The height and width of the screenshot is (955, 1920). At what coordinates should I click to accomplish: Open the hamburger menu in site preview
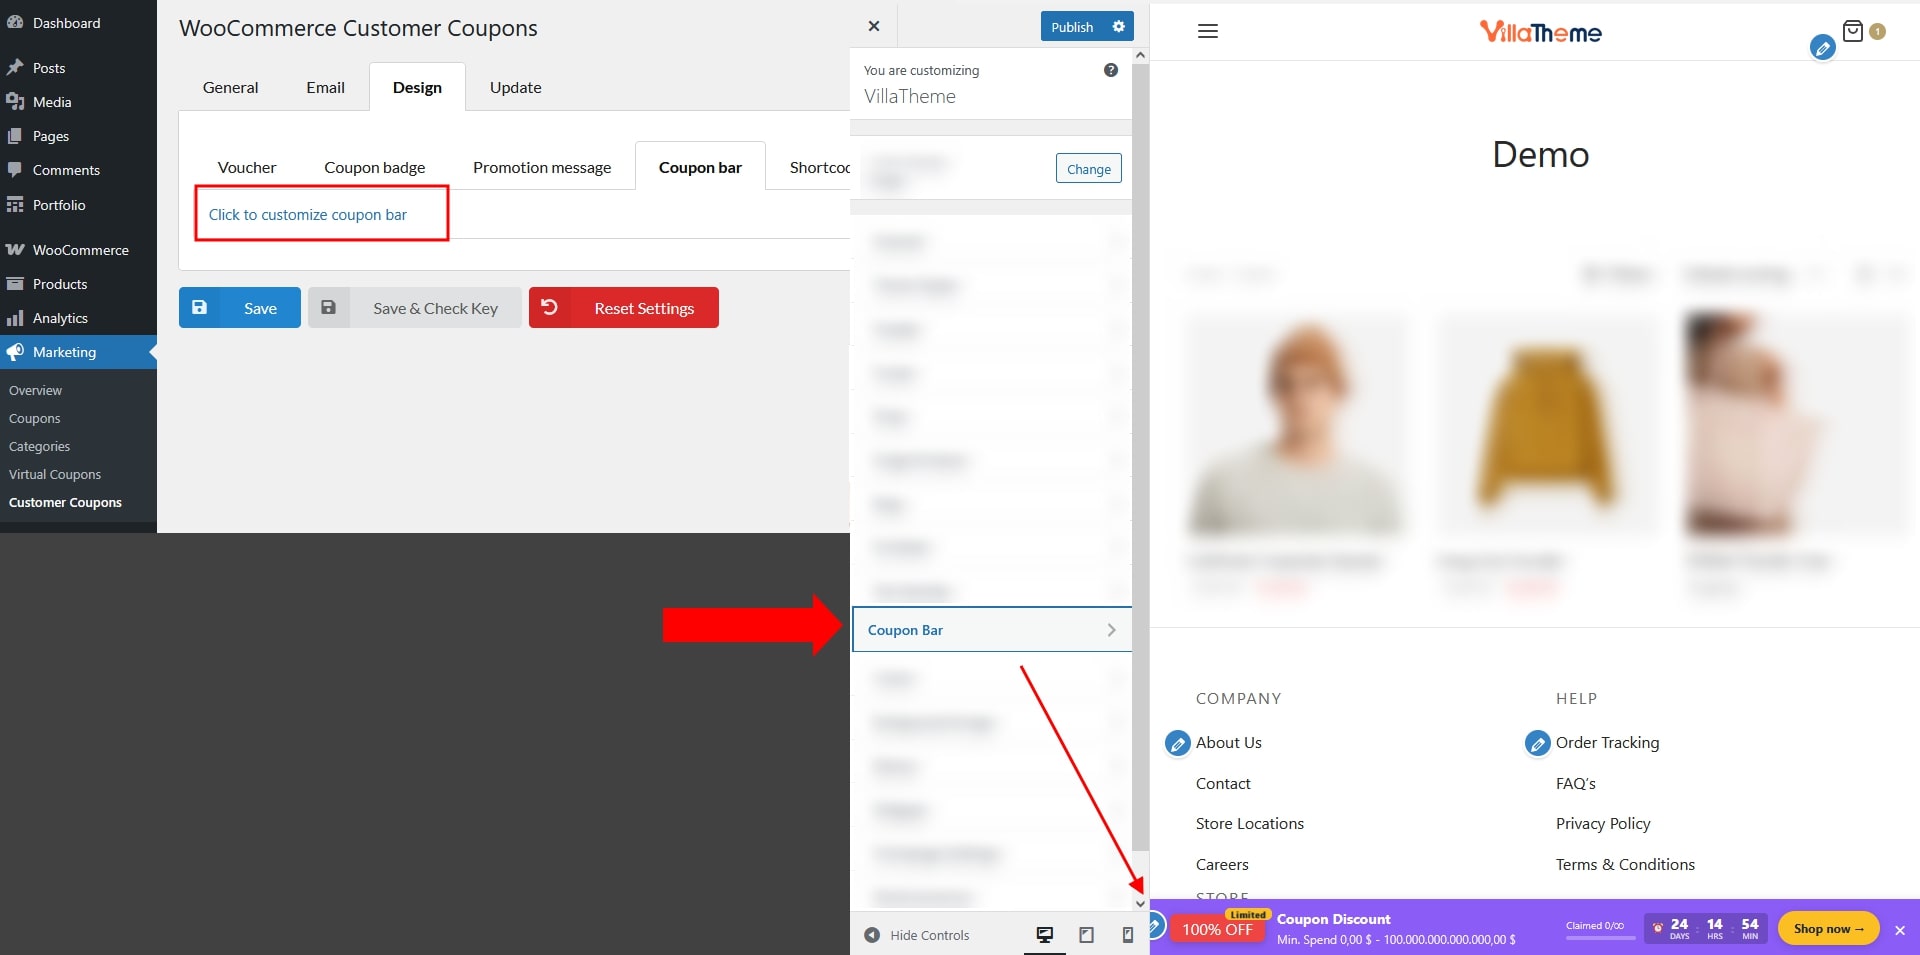coord(1208,31)
